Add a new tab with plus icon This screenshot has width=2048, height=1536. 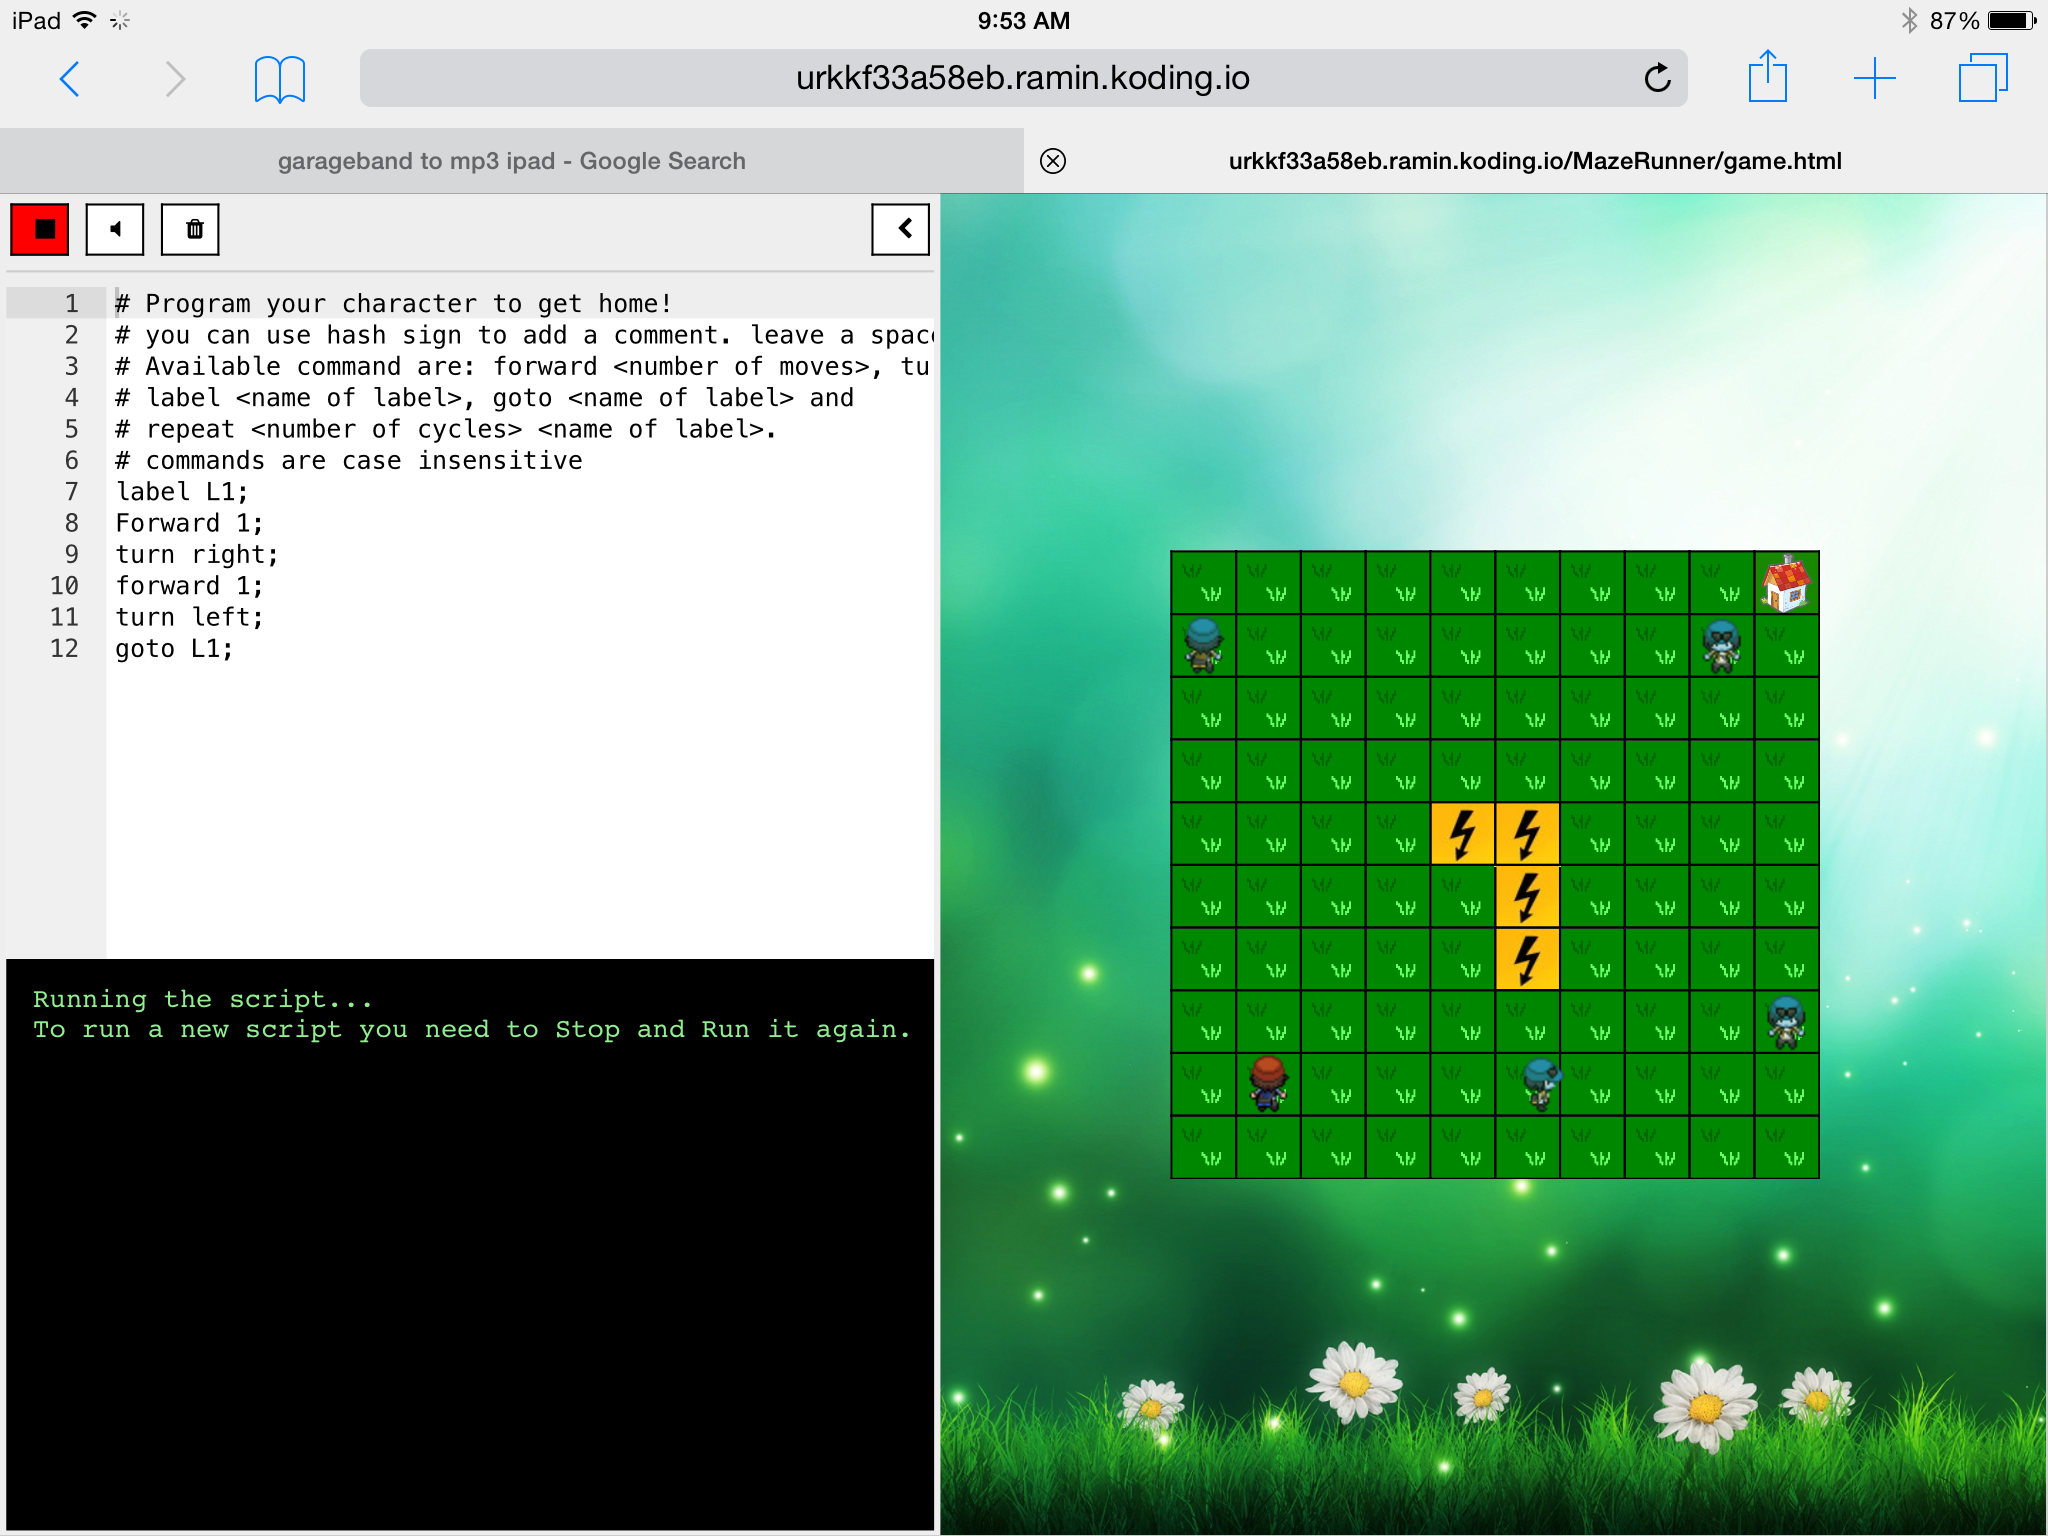click(1874, 78)
